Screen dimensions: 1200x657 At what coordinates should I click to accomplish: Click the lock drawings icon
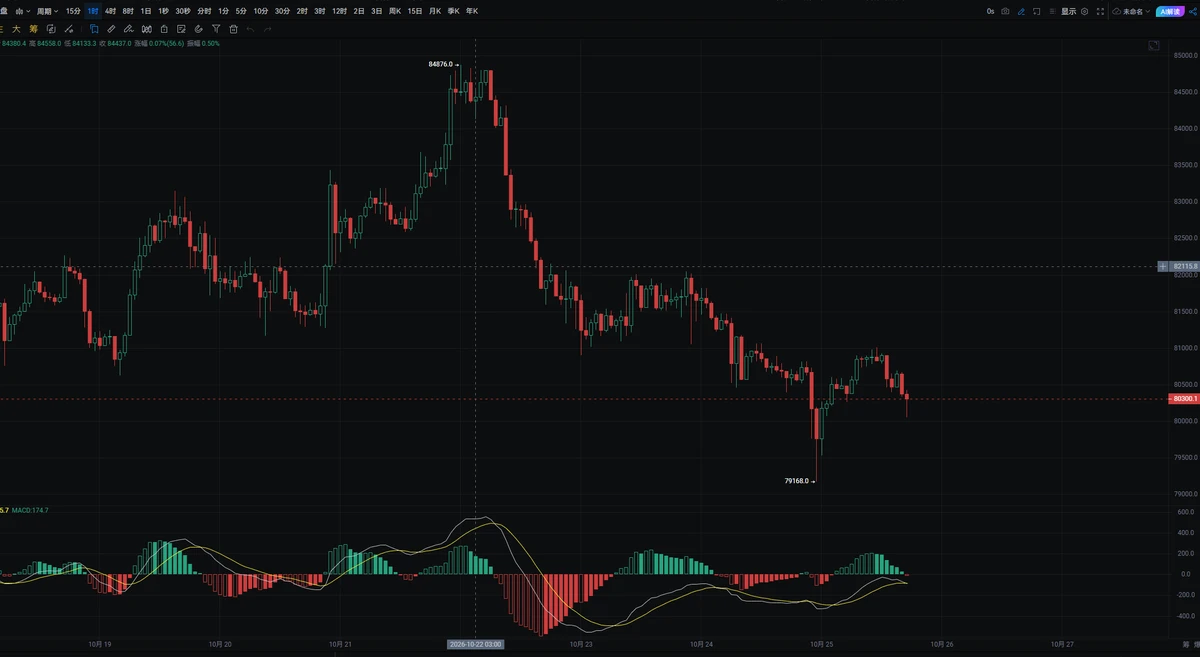click(164, 29)
